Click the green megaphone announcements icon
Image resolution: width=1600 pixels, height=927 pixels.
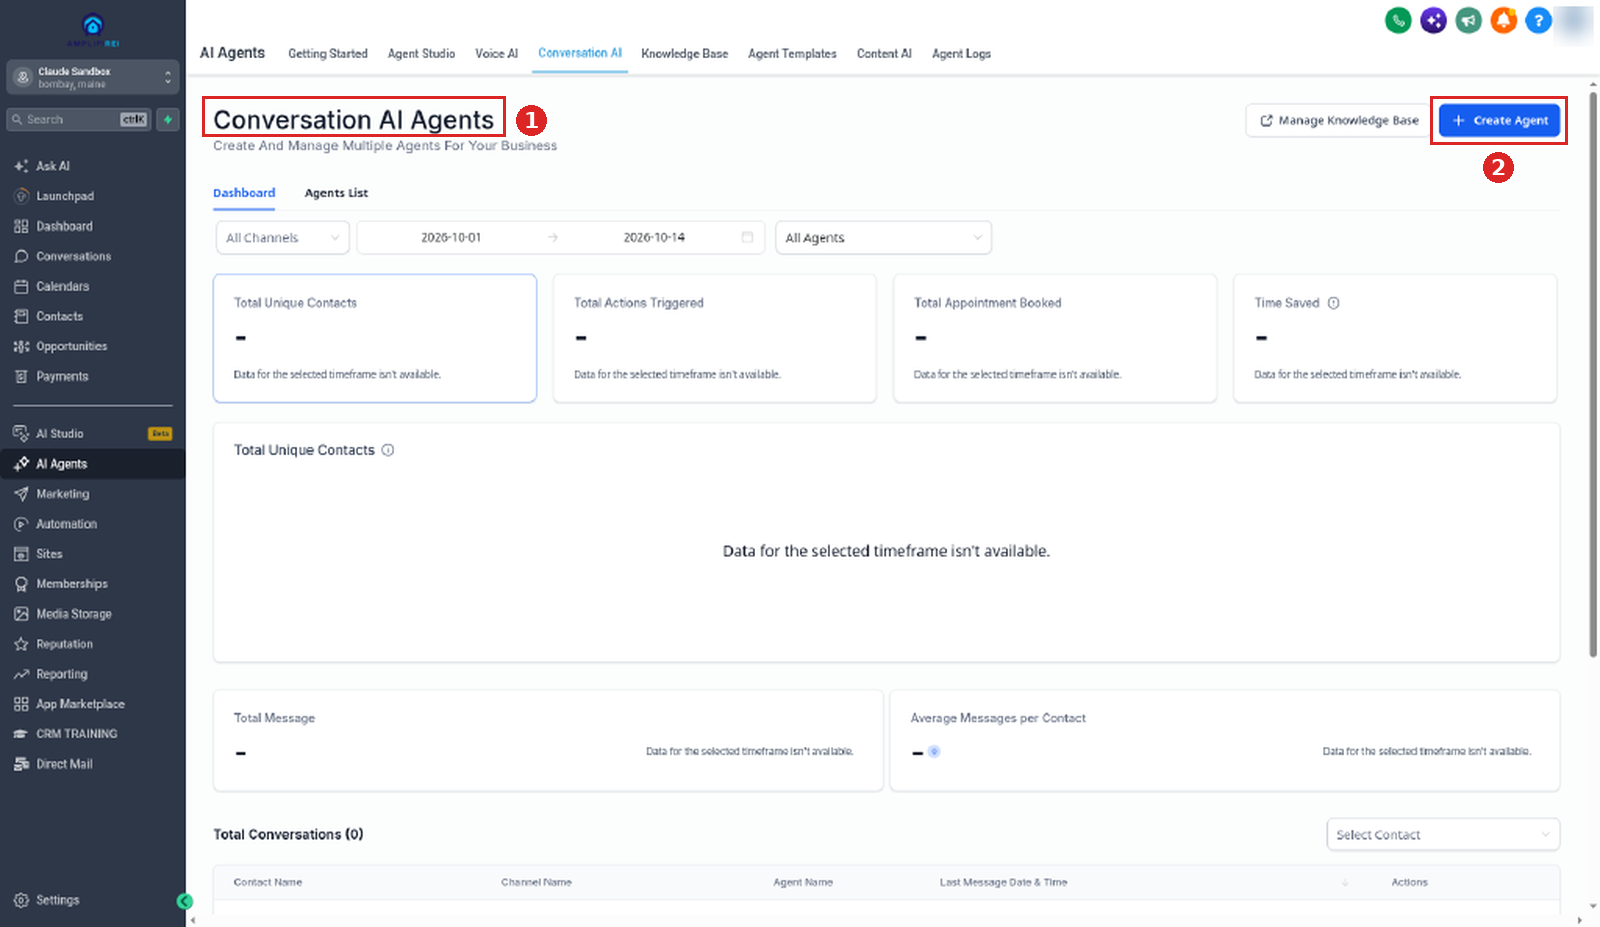[x=1468, y=20]
